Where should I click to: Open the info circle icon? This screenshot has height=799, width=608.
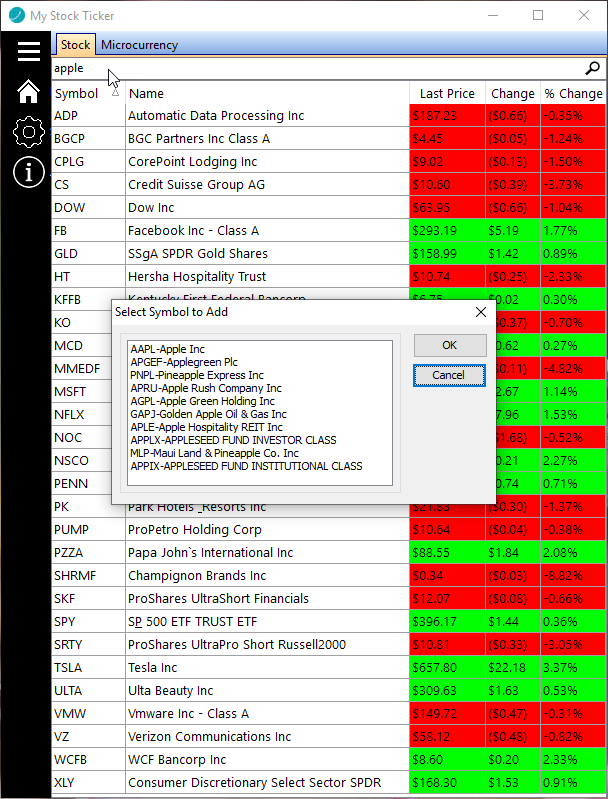(x=29, y=172)
